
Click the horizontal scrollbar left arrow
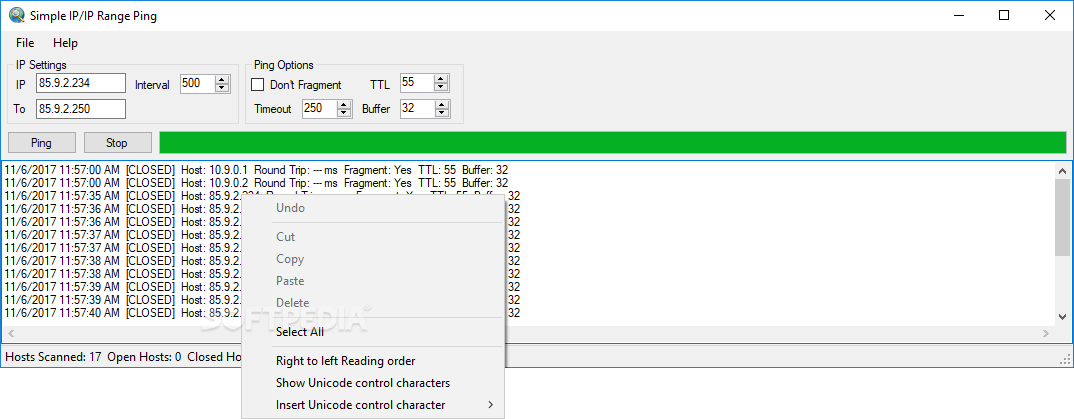pyautogui.click(x=10, y=333)
